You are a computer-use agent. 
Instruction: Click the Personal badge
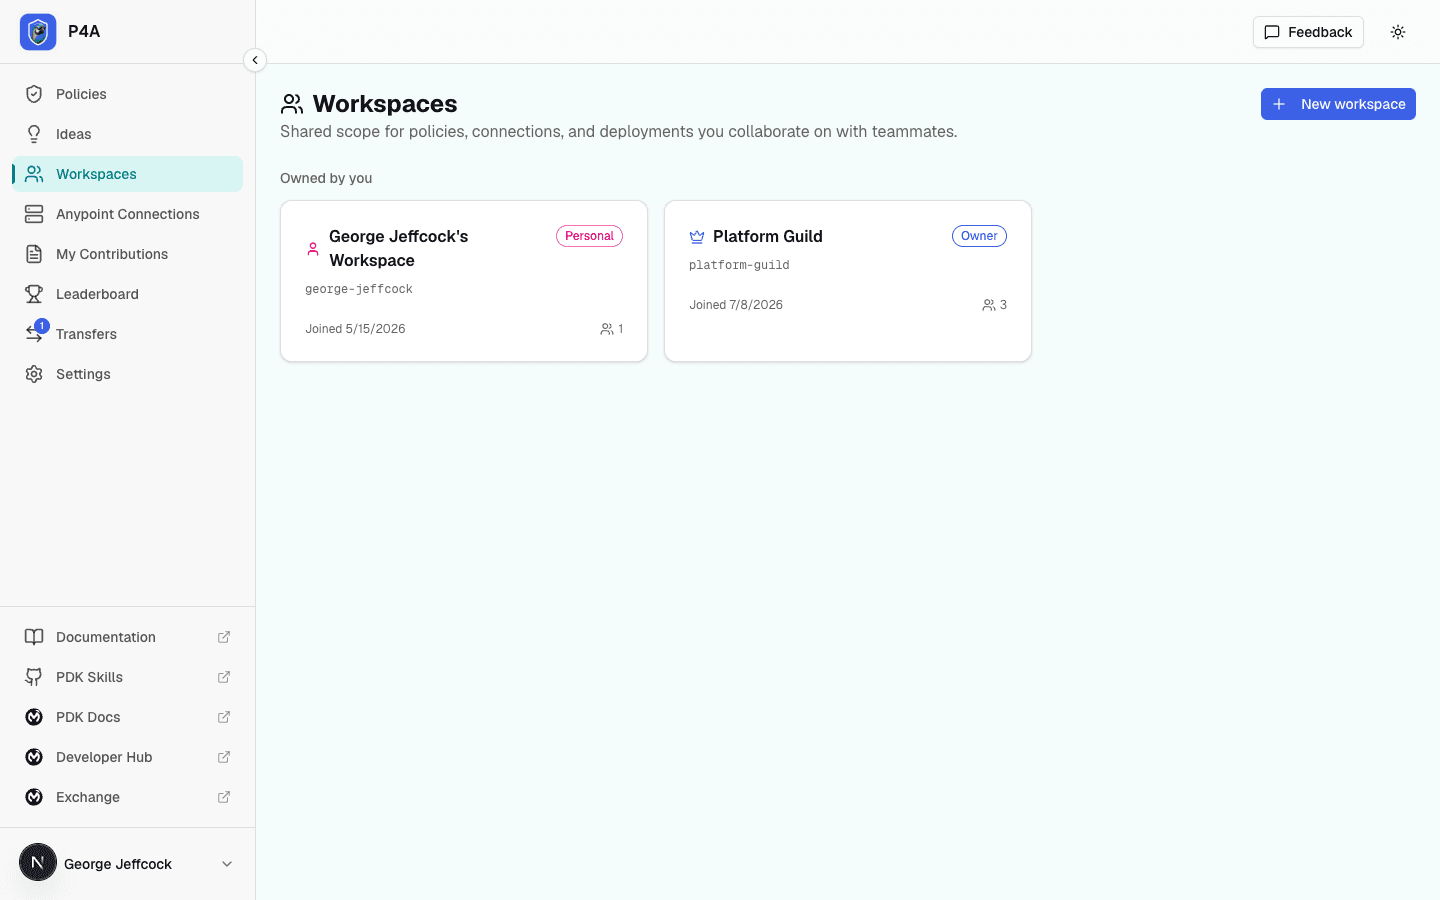[589, 236]
